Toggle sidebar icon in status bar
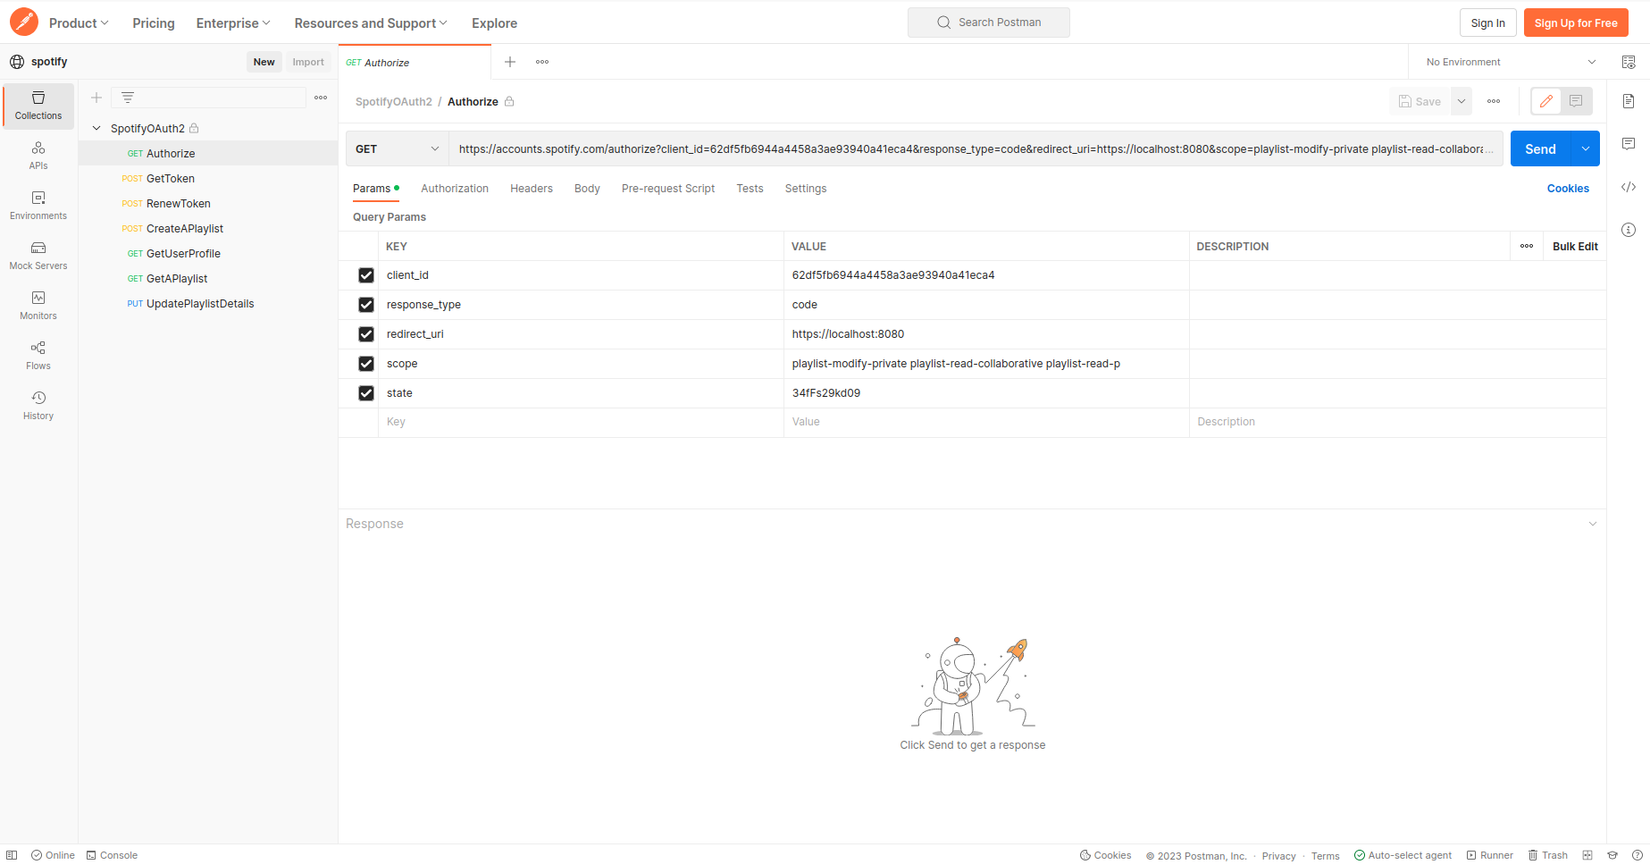Image resolution: width=1650 pixels, height=866 pixels. tap(12, 856)
